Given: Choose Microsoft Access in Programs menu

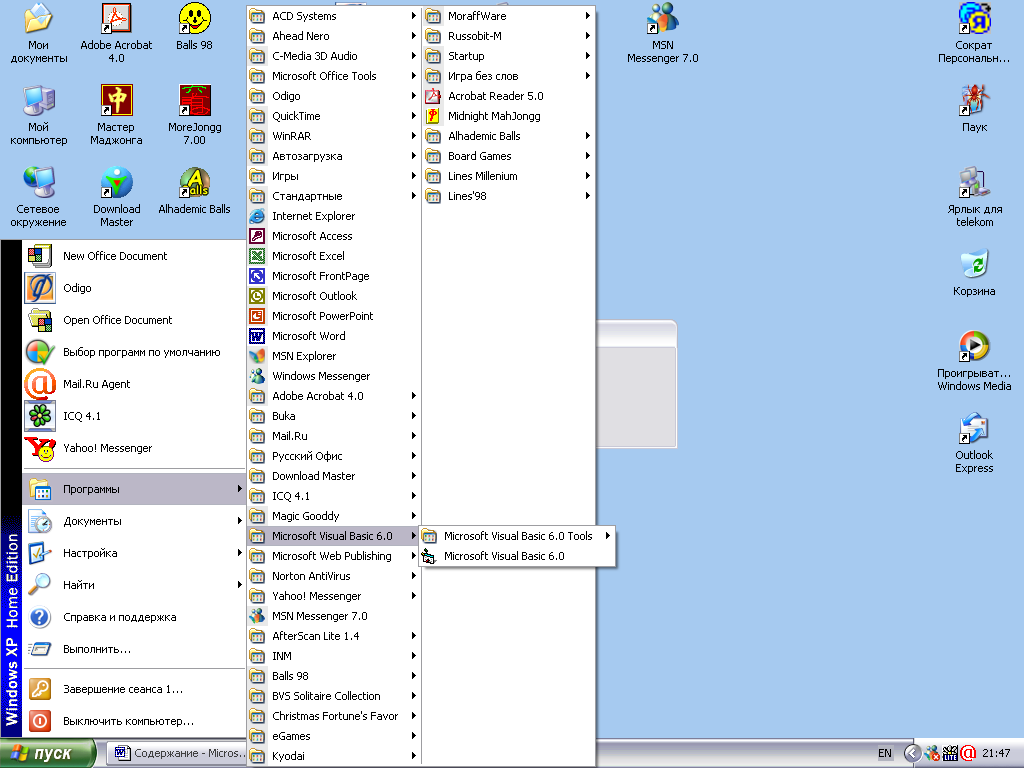Looking at the screenshot, I should coord(334,236).
